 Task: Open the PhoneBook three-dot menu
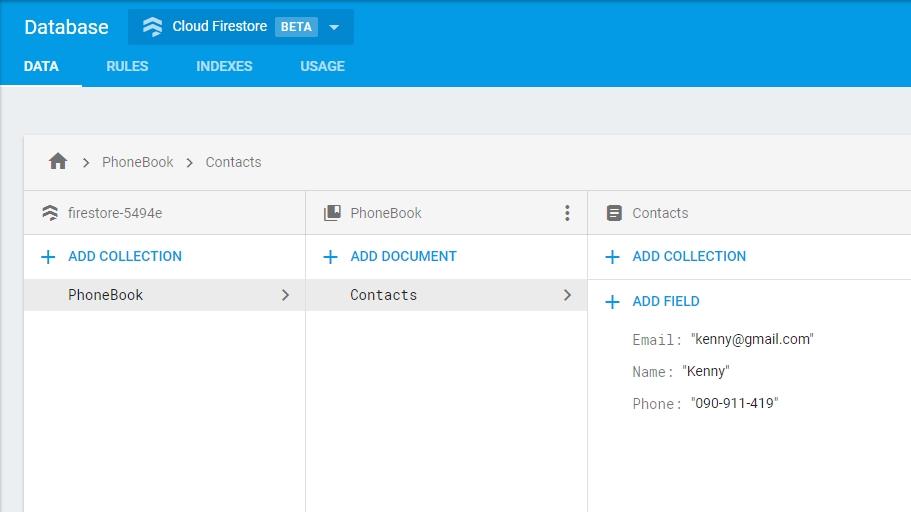pyautogui.click(x=567, y=213)
